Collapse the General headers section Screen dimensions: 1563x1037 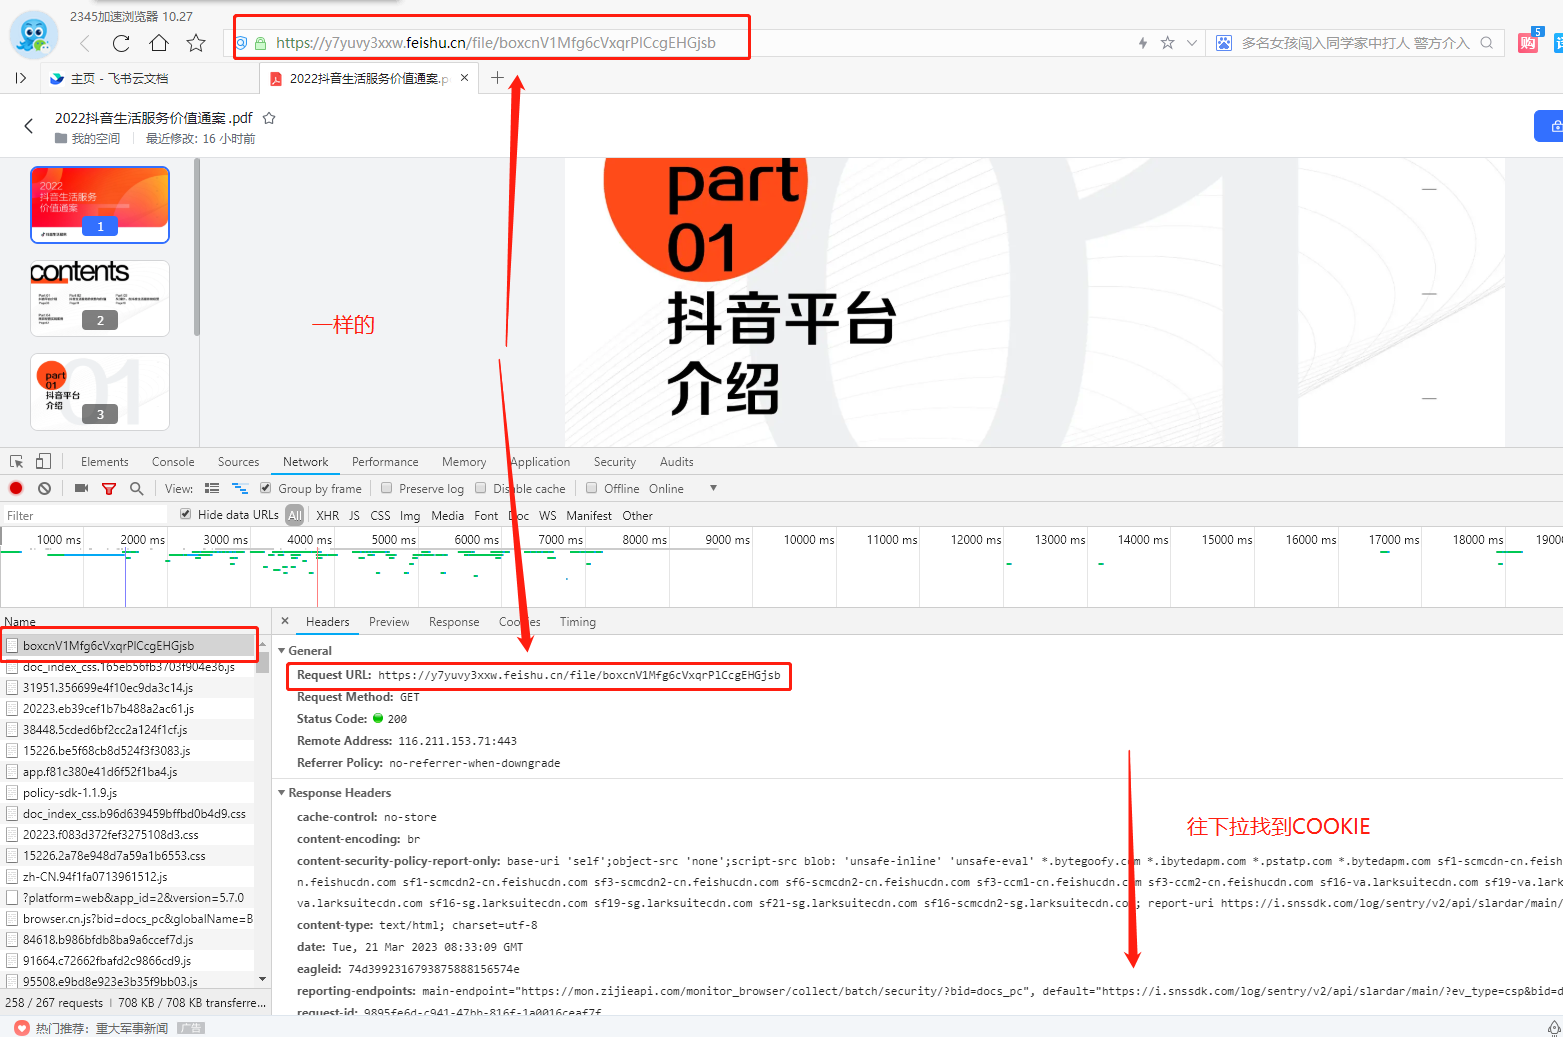(x=282, y=650)
